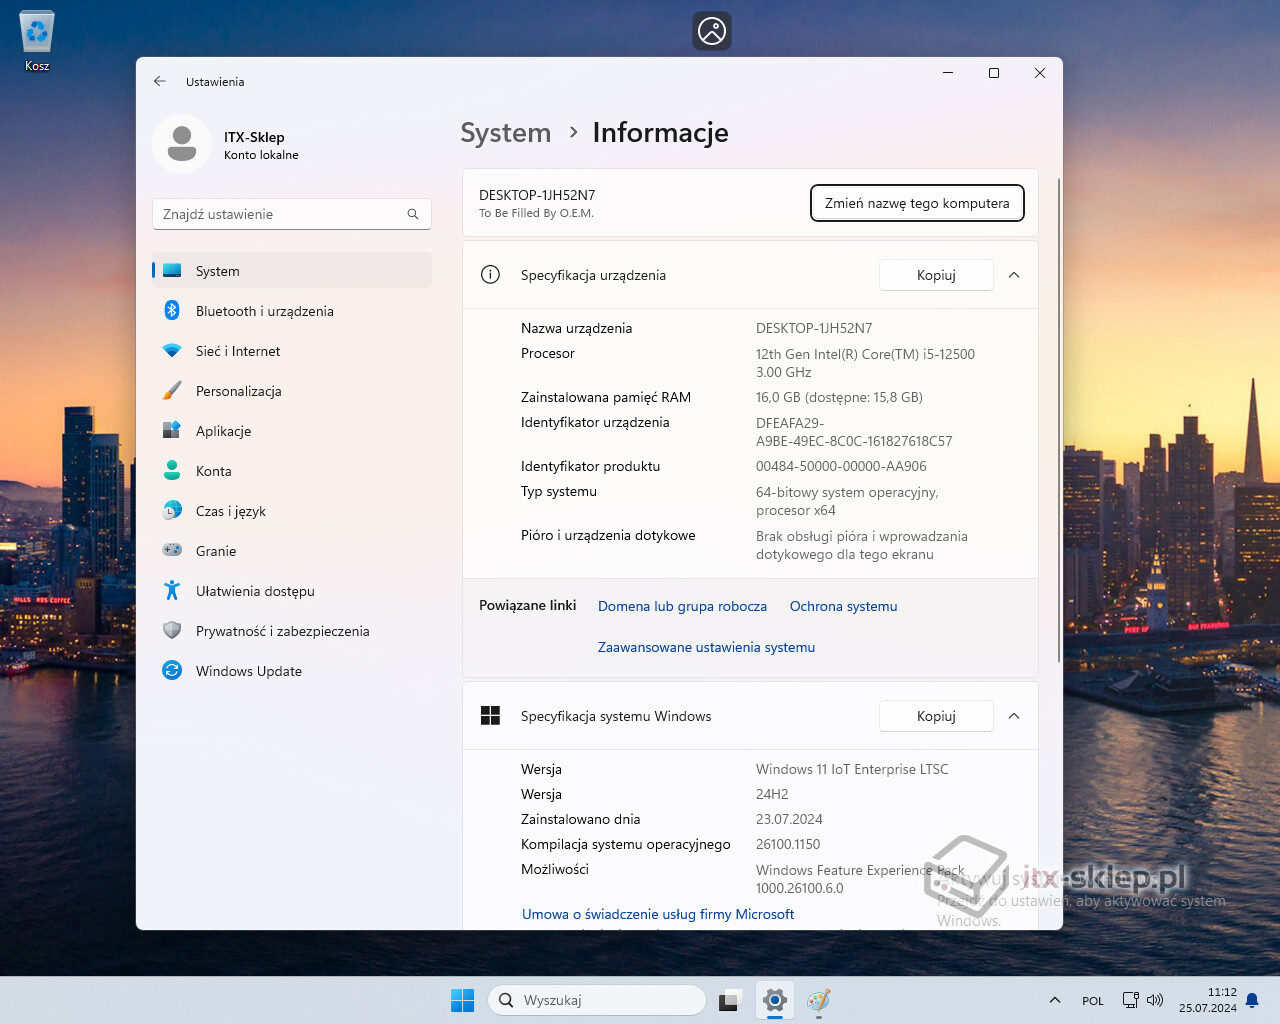Click the Konto lokalne account label

tap(261, 155)
